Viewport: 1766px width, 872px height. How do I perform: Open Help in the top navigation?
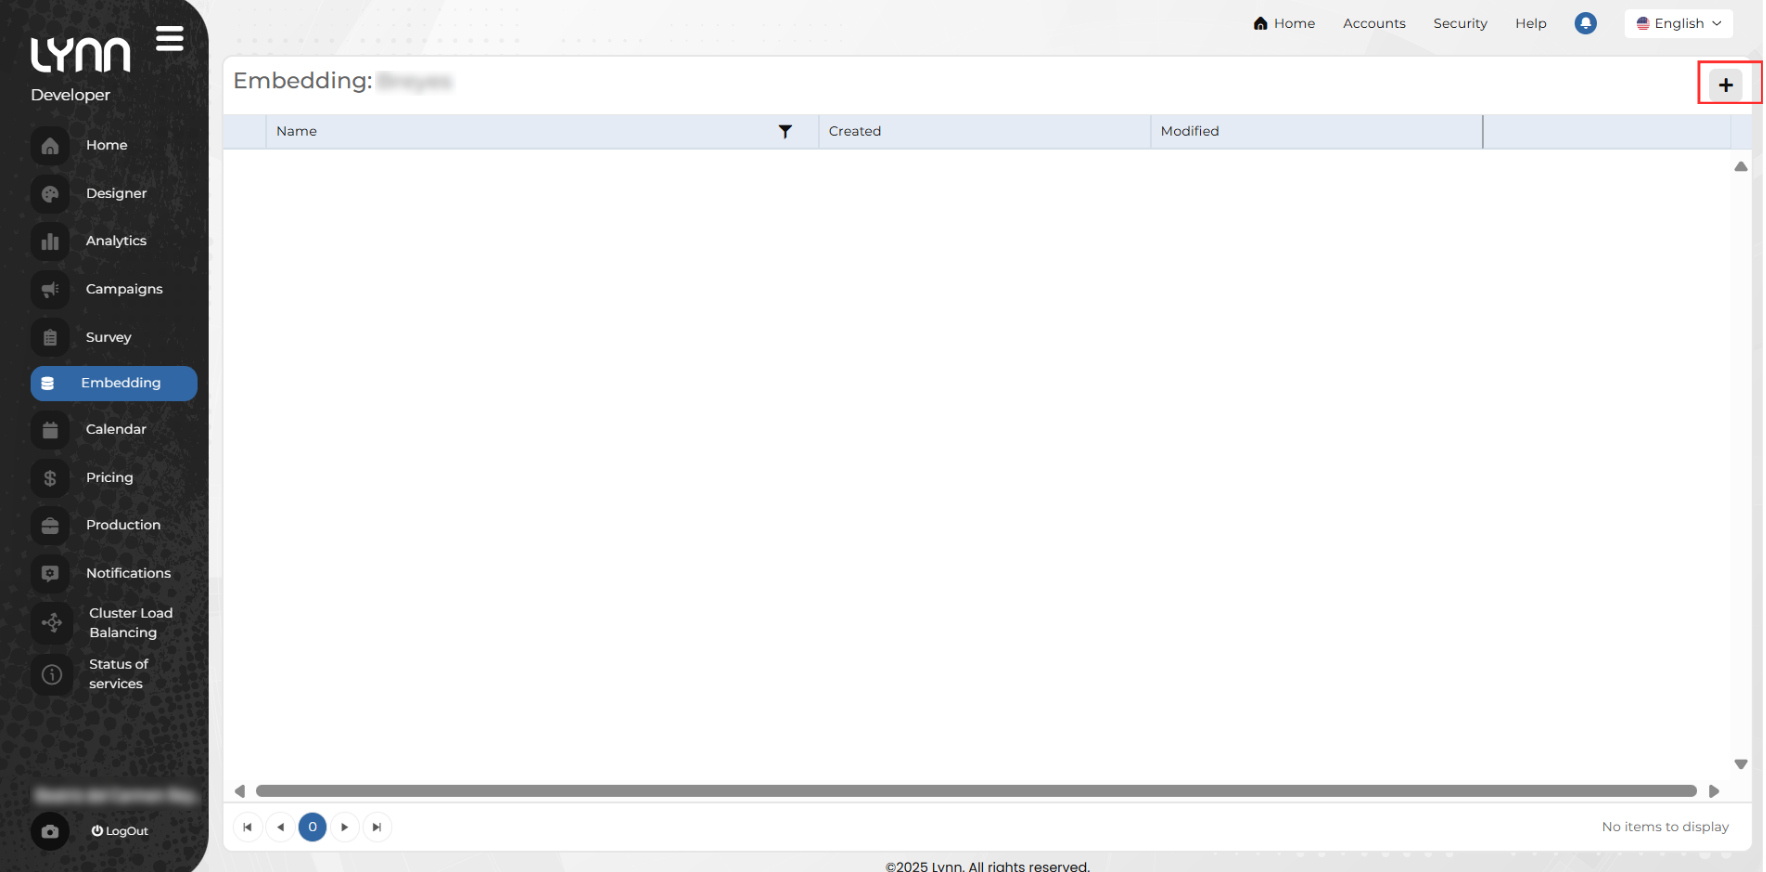point(1530,23)
